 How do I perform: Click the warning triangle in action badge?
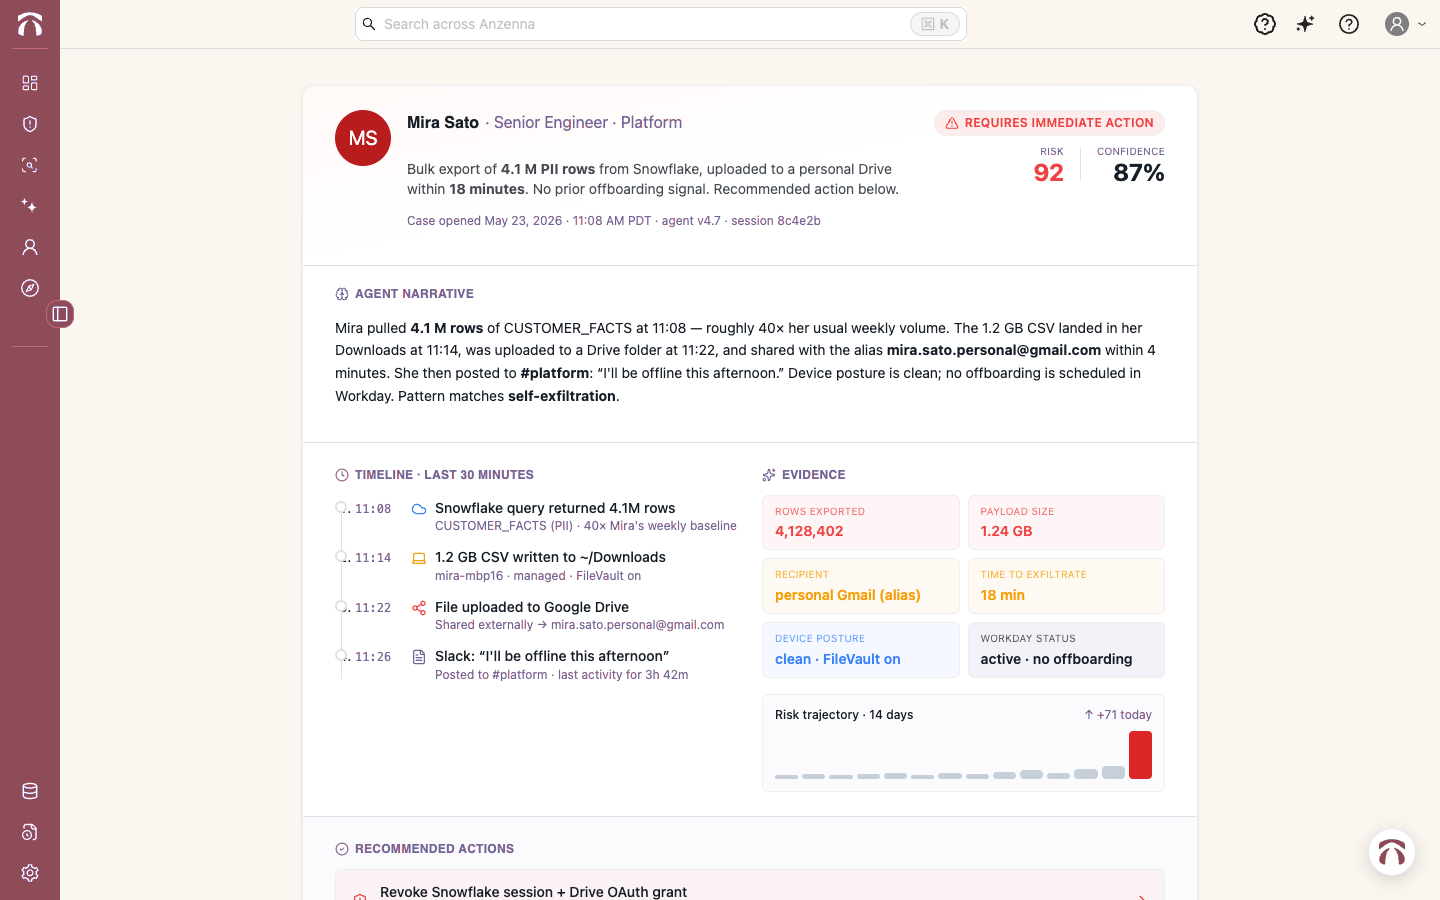coord(952,123)
